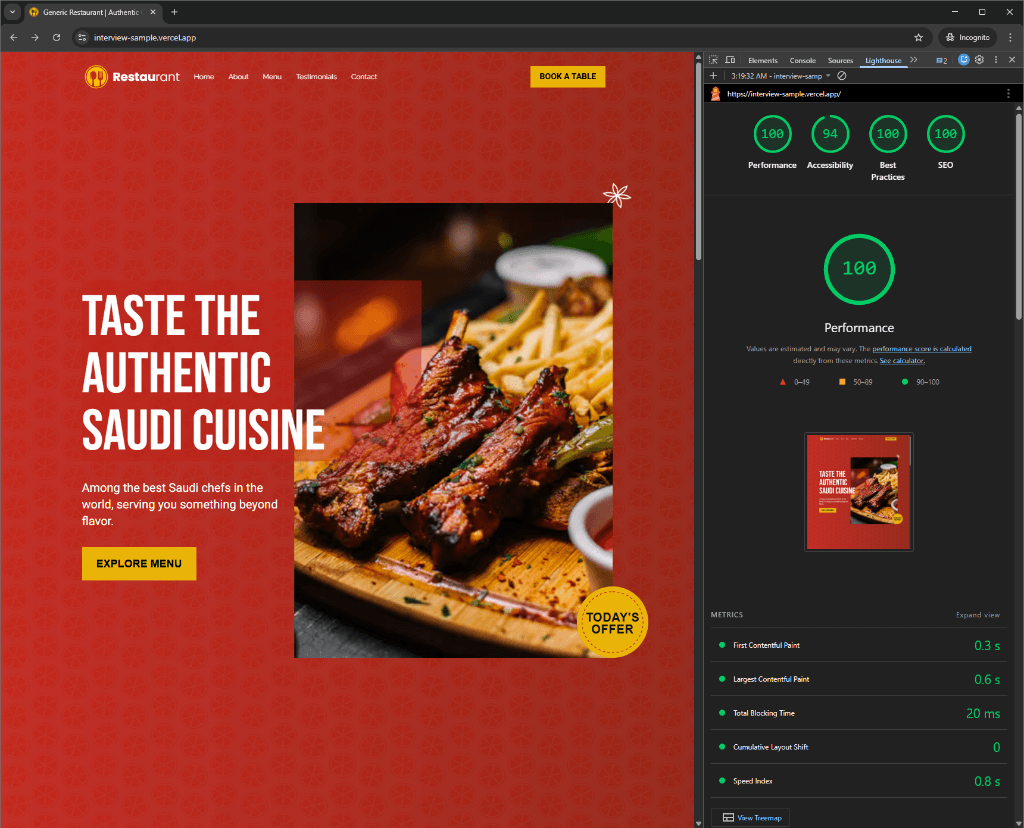The image size is (1024, 828).
Task: Open the customize DevTools three-dot menu
Action: point(995,60)
